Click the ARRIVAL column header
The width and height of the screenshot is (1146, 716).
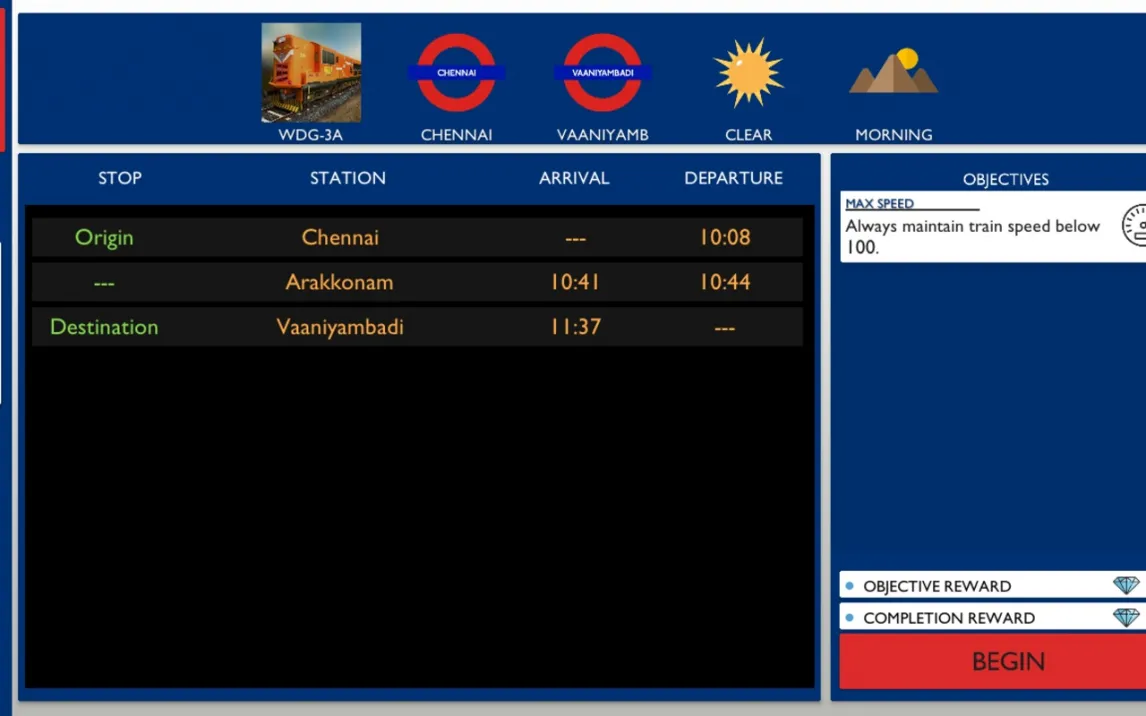pos(574,178)
